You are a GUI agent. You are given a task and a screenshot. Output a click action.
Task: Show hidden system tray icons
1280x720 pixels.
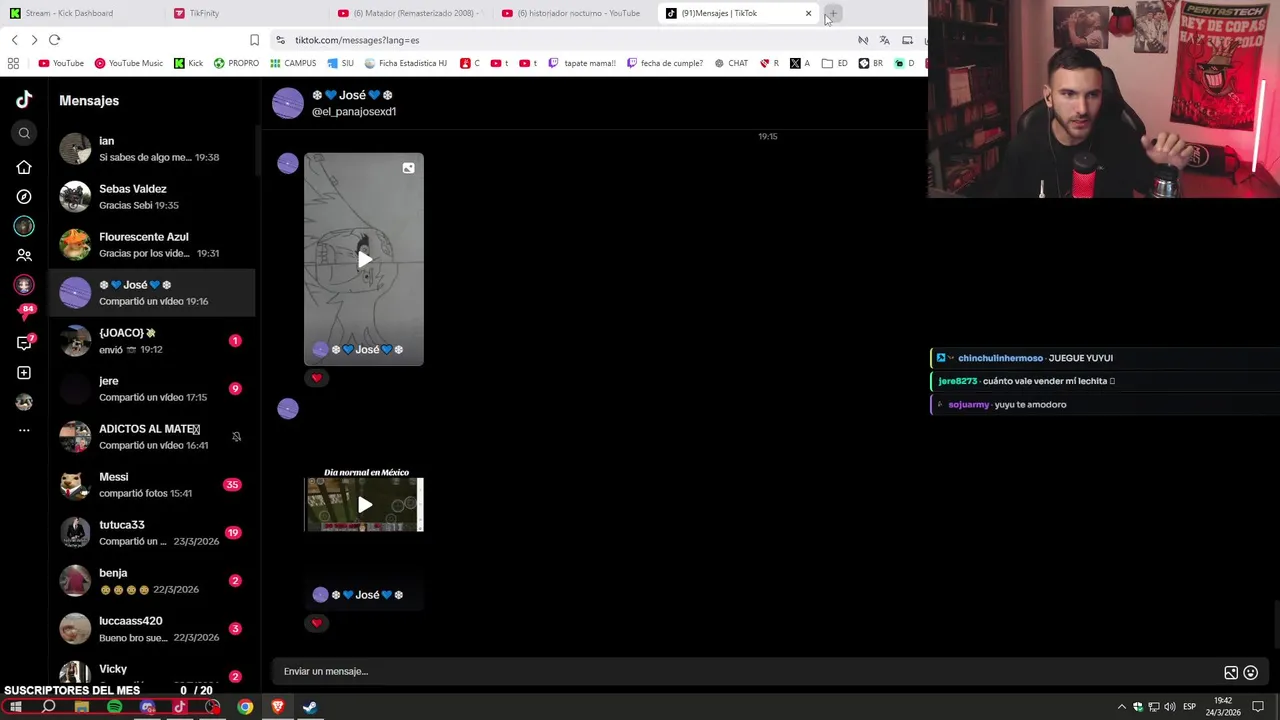point(1121,707)
